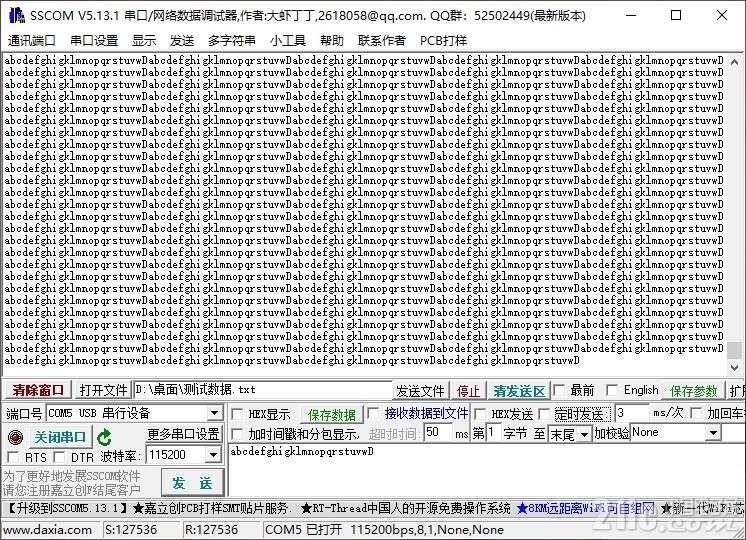Open the 多字符串 menu
Screen dimensions: 746x540
tap(232, 40)
